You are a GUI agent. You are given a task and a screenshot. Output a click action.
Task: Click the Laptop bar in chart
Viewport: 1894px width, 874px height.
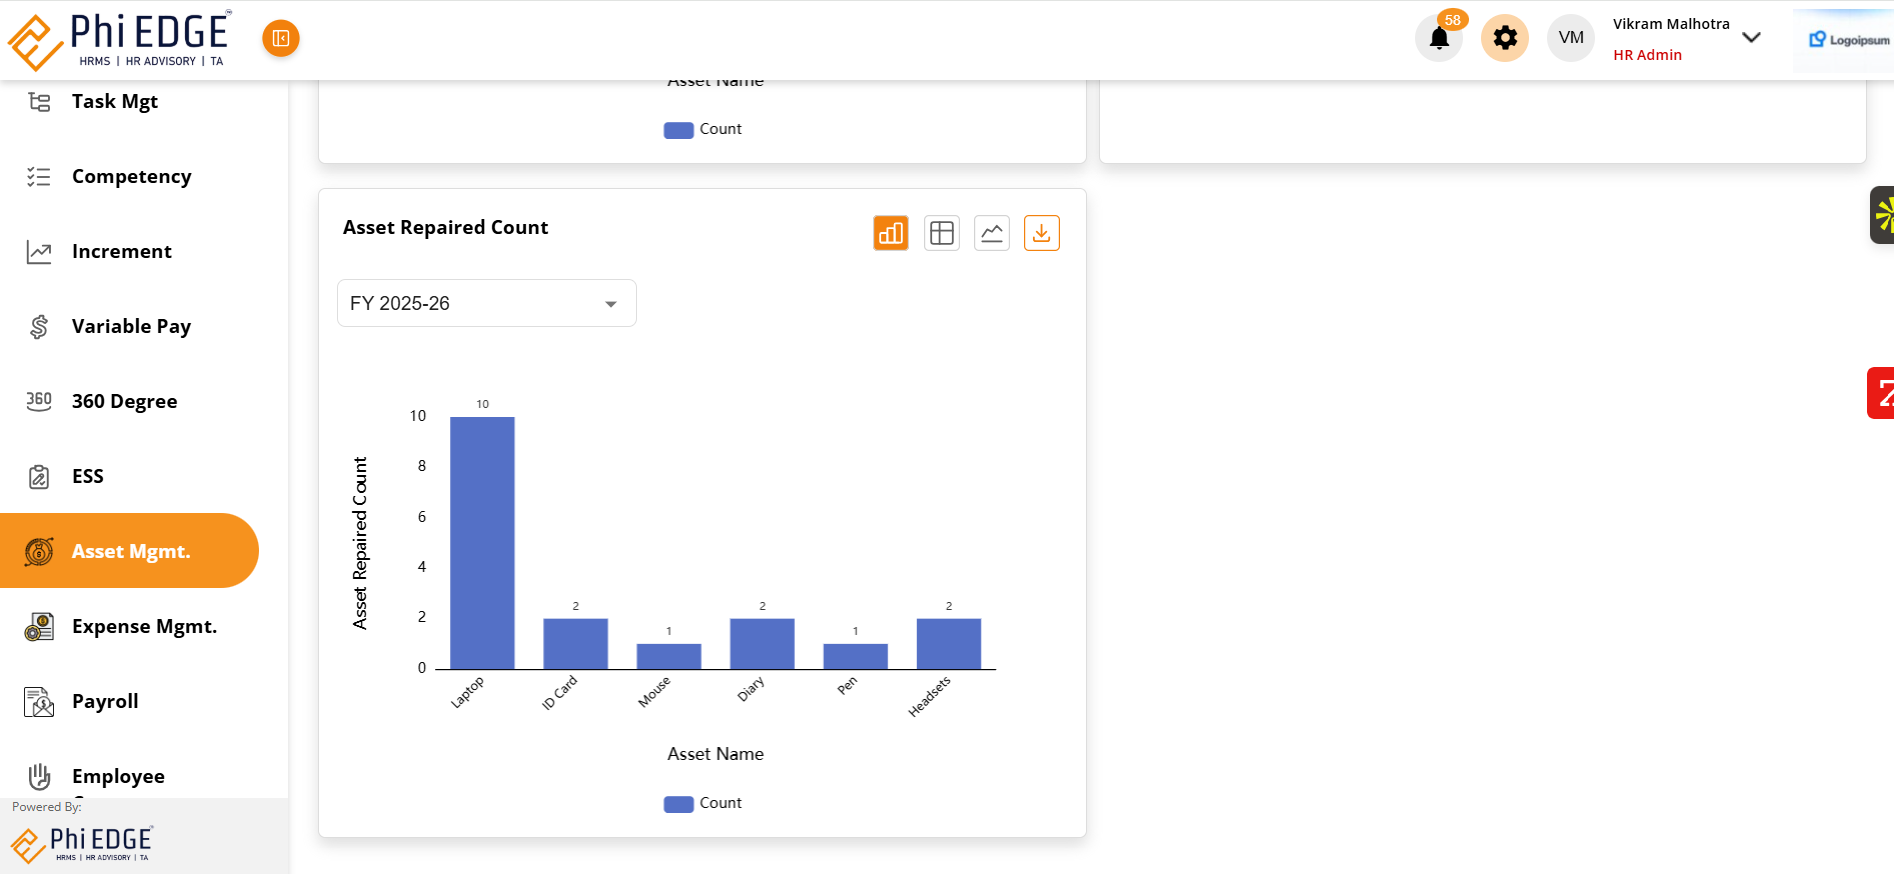tap(482, 543)
